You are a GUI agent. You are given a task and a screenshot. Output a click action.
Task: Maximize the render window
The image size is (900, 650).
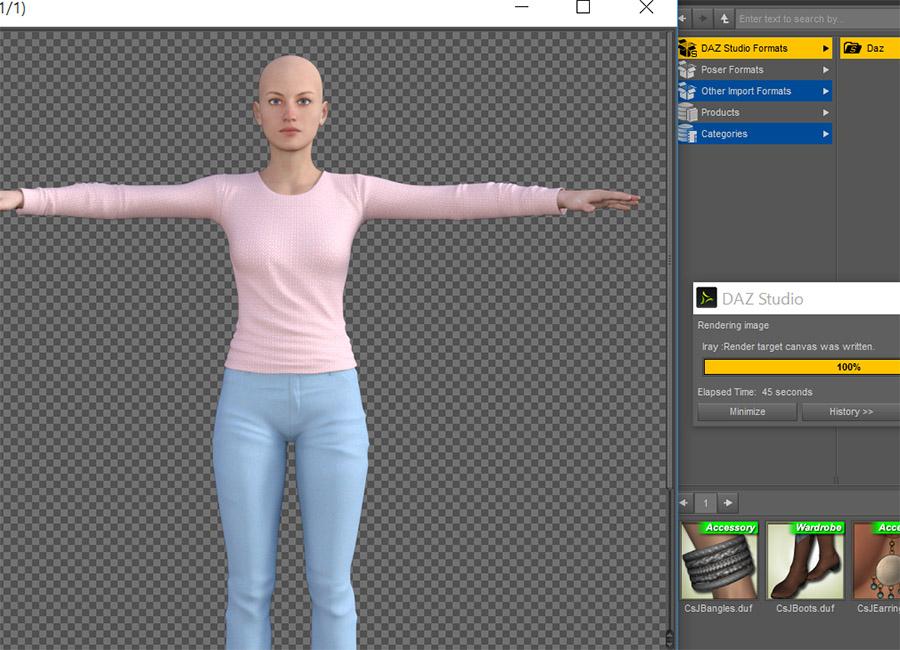tap(583, 7)
